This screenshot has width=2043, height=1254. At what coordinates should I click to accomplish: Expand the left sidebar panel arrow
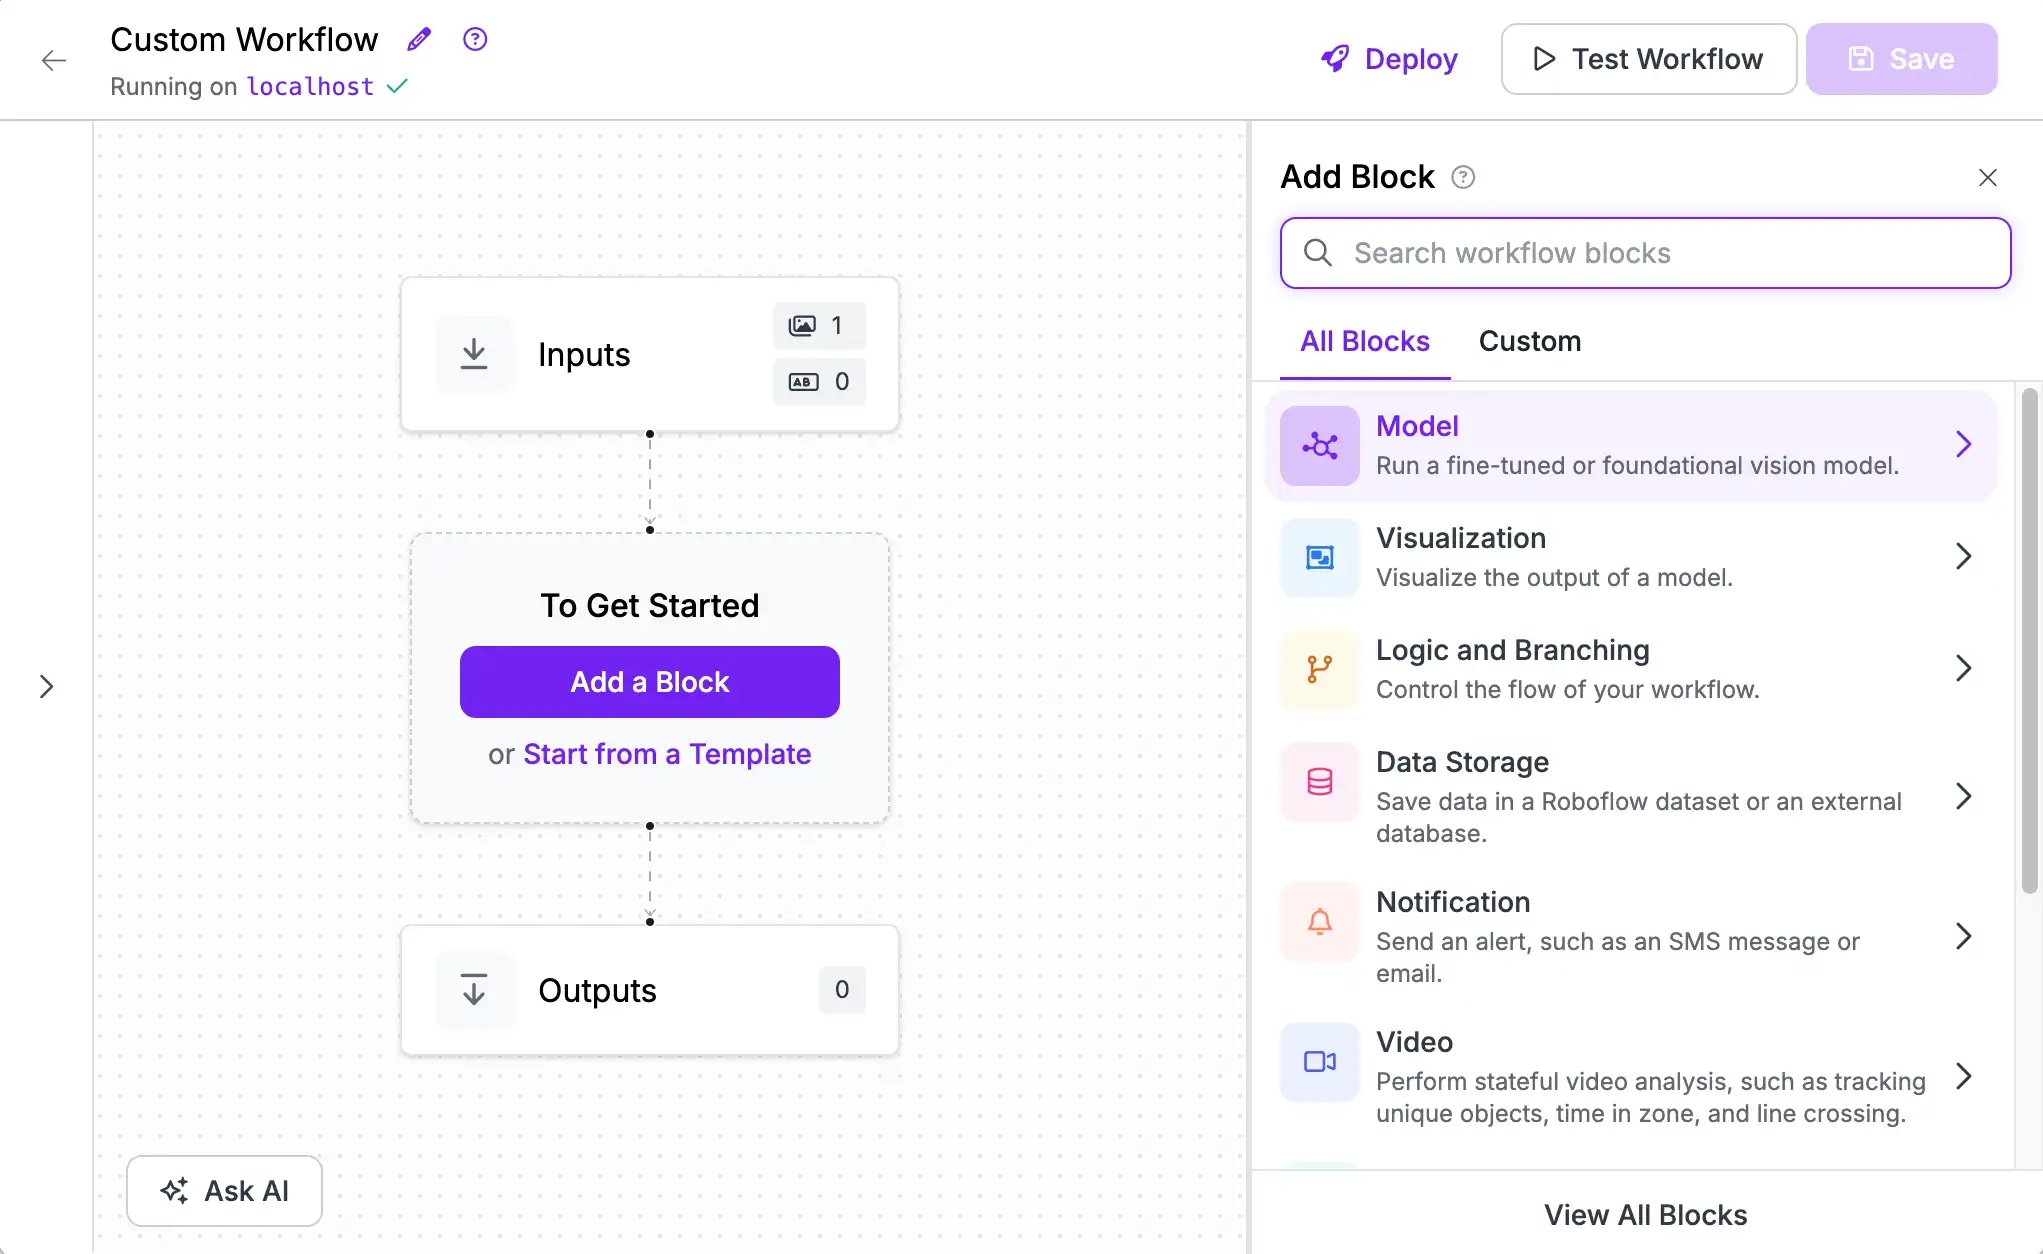tap(46, 686)
